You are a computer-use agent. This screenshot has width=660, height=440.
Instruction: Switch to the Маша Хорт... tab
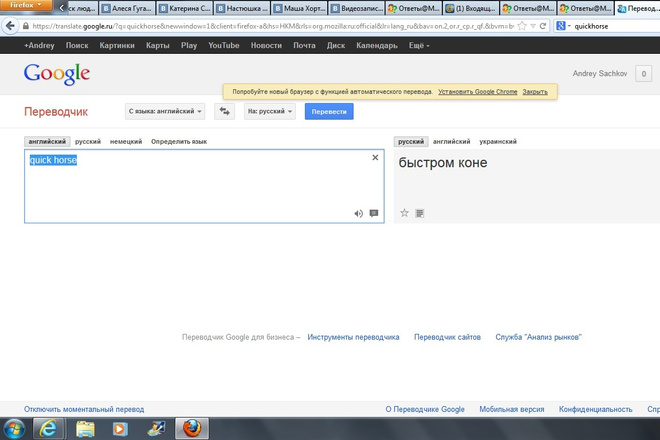pos(299,8)
